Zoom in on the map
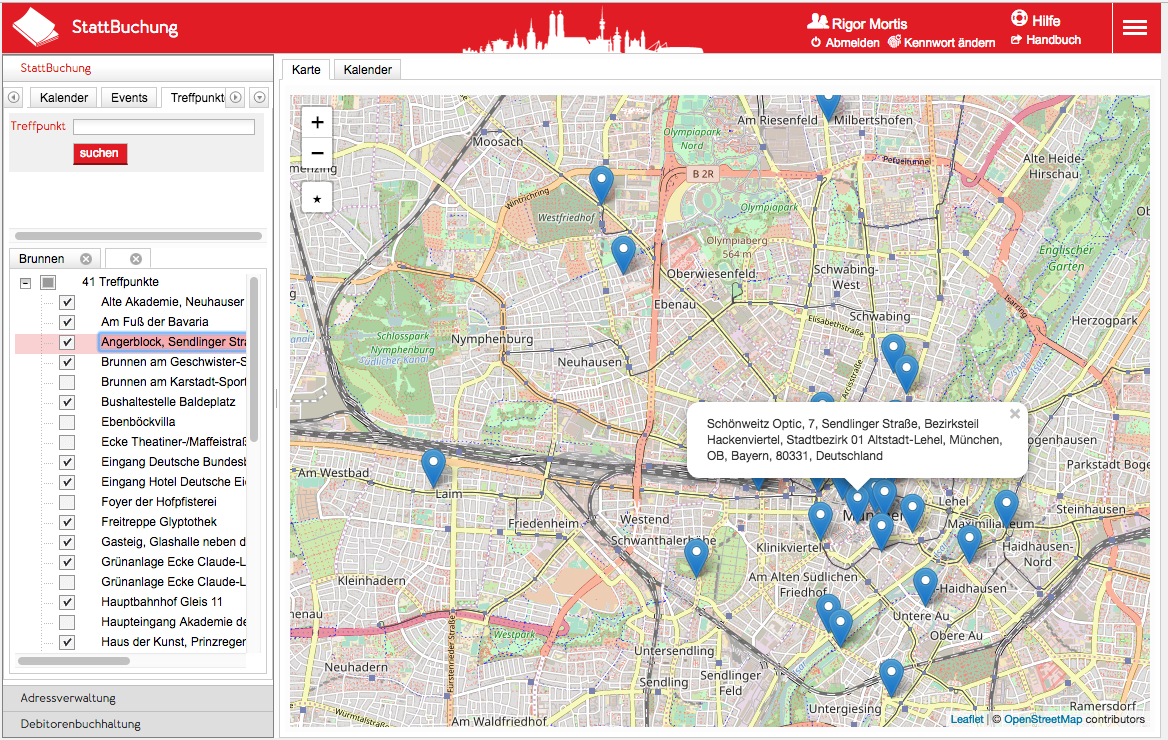1168x740 pixels. click(317, 123)
